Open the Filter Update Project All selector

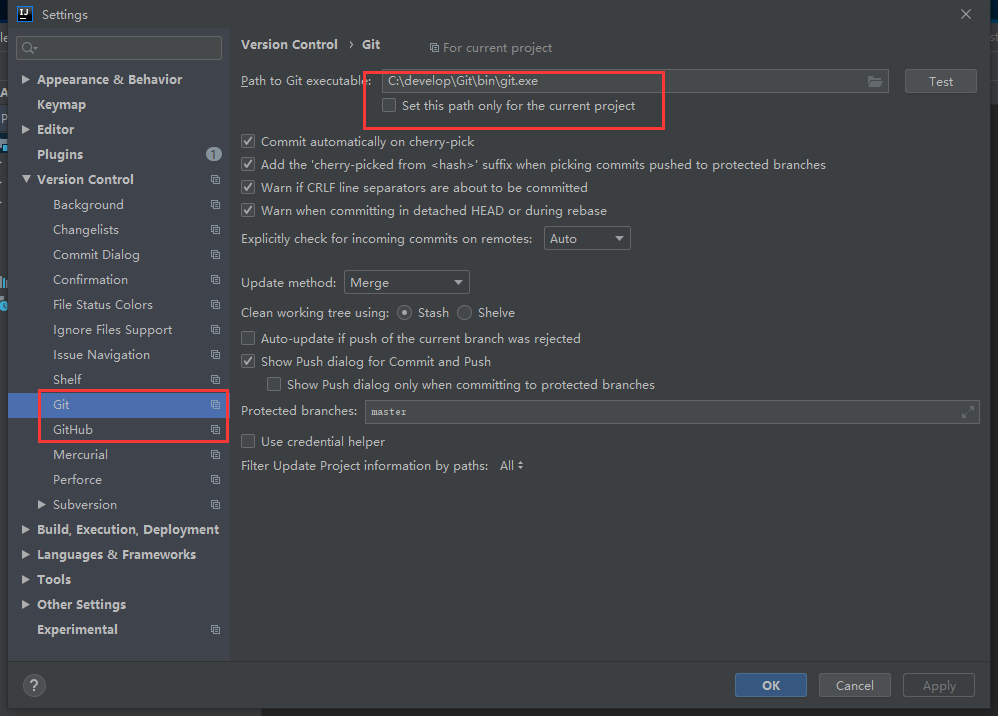point(511,466)
